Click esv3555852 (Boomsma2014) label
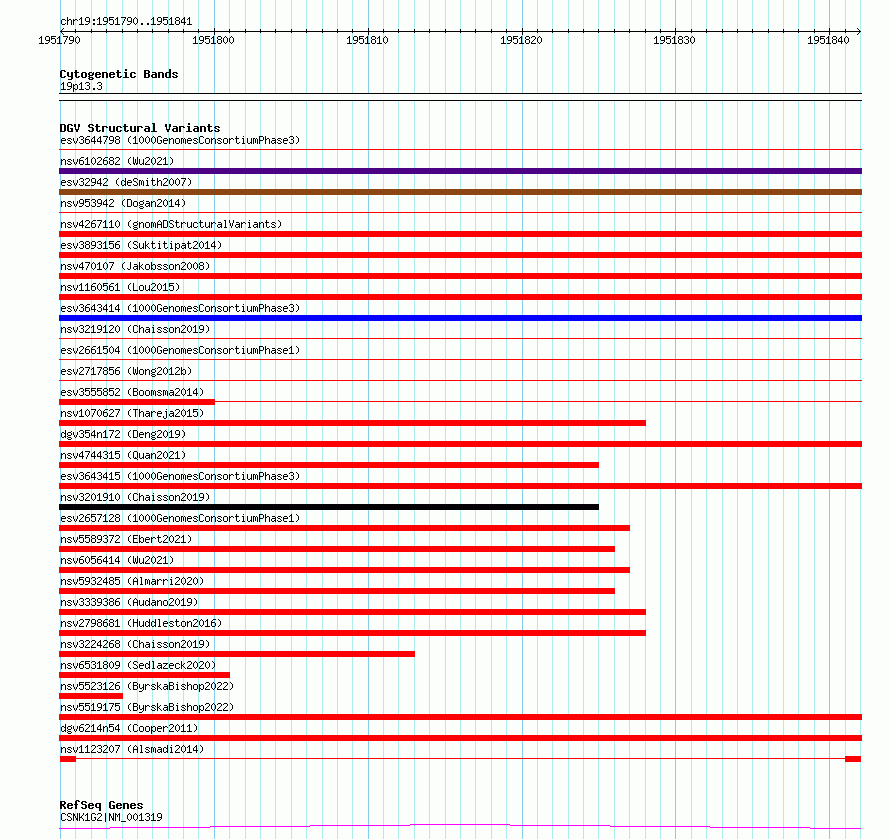The height and width of the screenshot is (839, 890). point(132,392)
